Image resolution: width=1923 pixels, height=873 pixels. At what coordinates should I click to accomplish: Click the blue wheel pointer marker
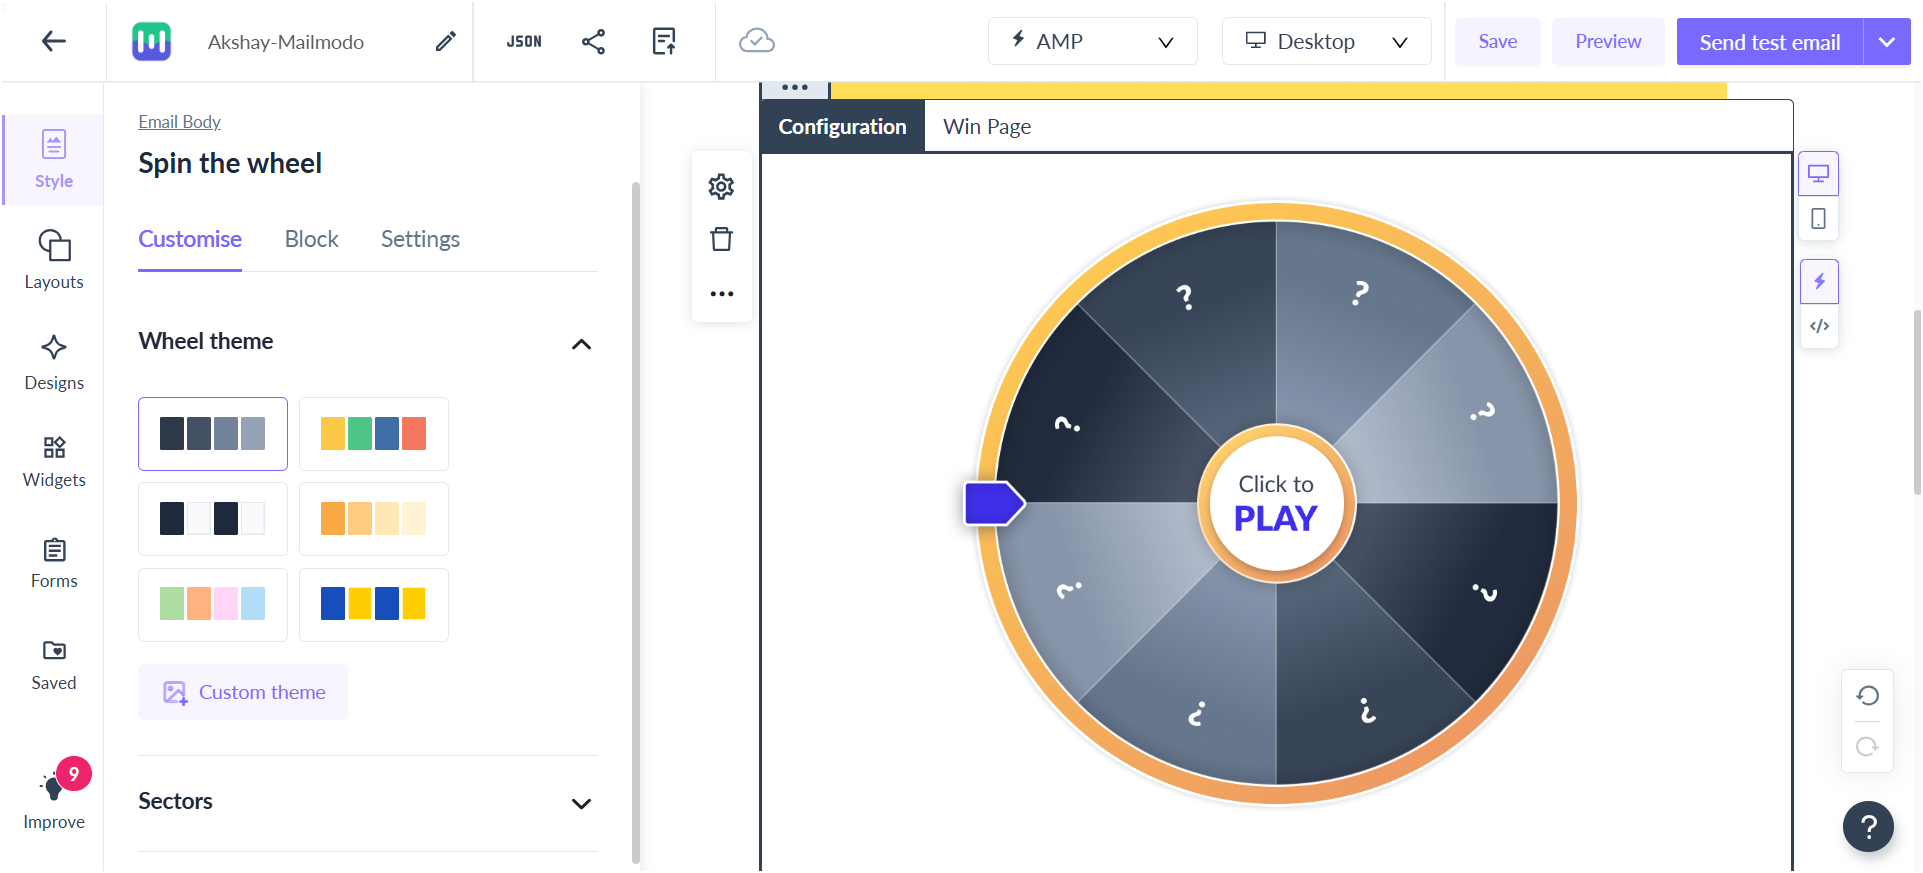[994, 503]
